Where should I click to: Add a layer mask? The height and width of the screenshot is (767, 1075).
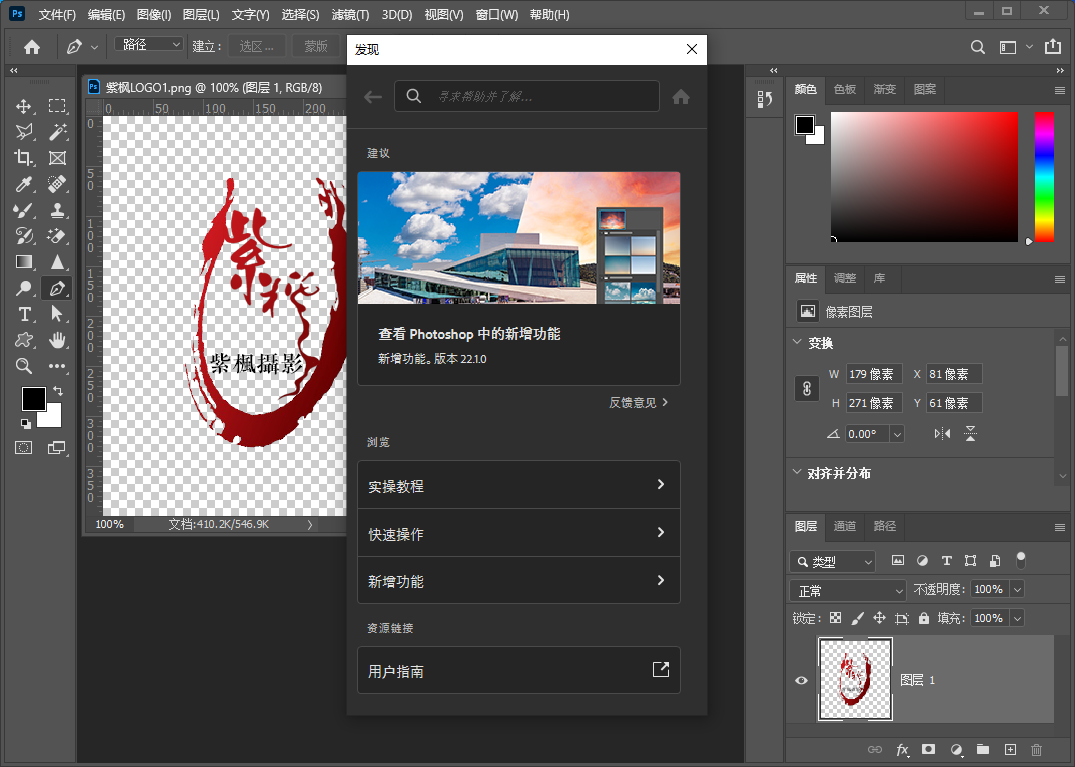[x=929, y=749]
